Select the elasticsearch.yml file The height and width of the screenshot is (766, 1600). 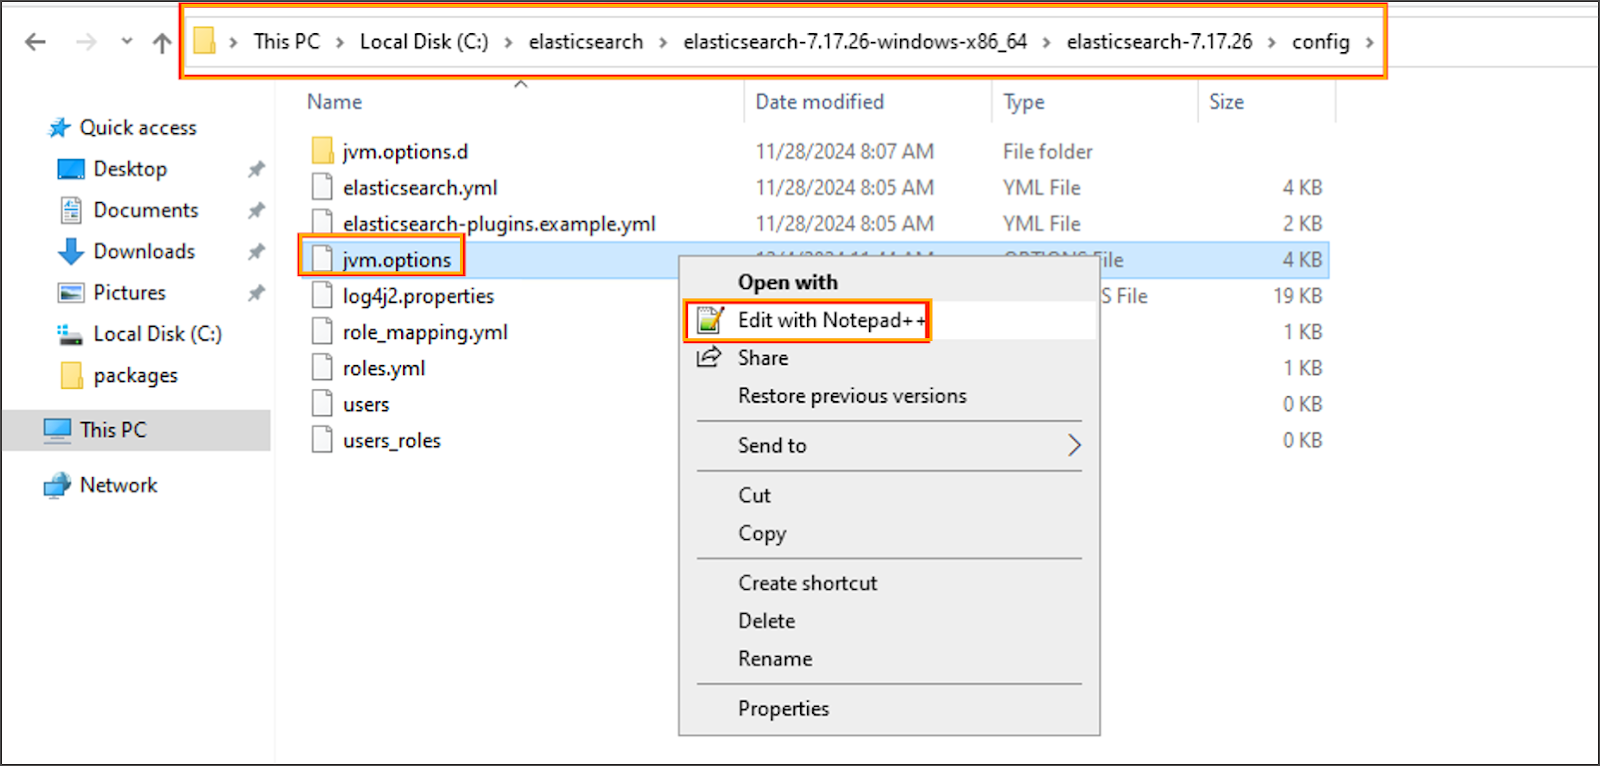coord(420,188)
